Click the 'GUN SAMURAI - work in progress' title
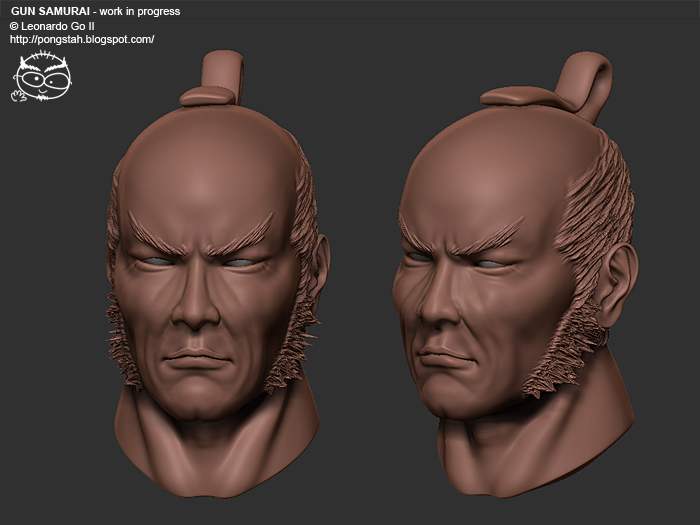 point(95,11)
